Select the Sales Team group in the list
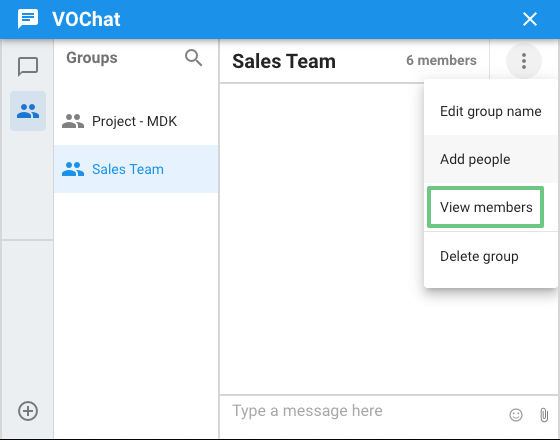560x440 pixels. point(136,169)
